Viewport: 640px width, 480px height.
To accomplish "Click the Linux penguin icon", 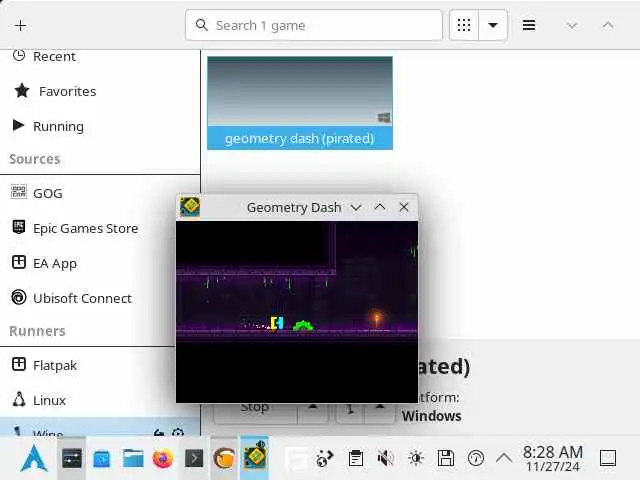I will (19, 399).
